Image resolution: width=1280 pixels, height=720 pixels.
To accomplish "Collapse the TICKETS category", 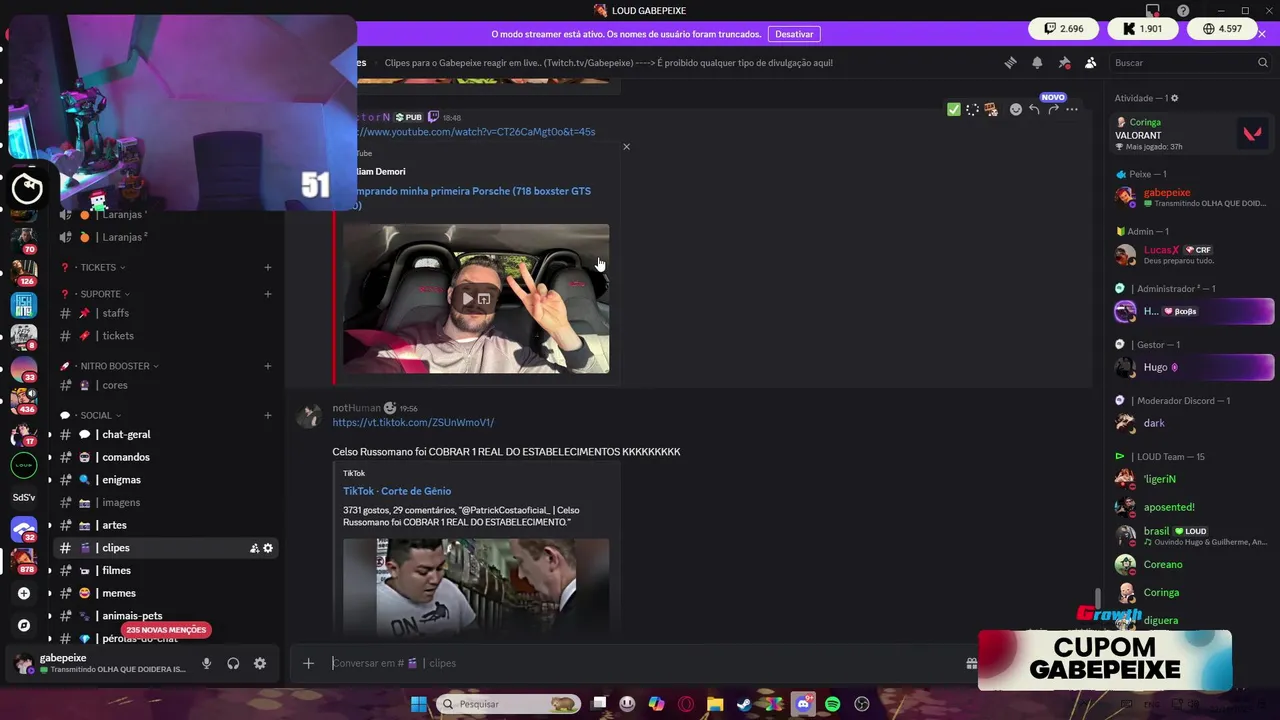I will (x=98, y=267).
